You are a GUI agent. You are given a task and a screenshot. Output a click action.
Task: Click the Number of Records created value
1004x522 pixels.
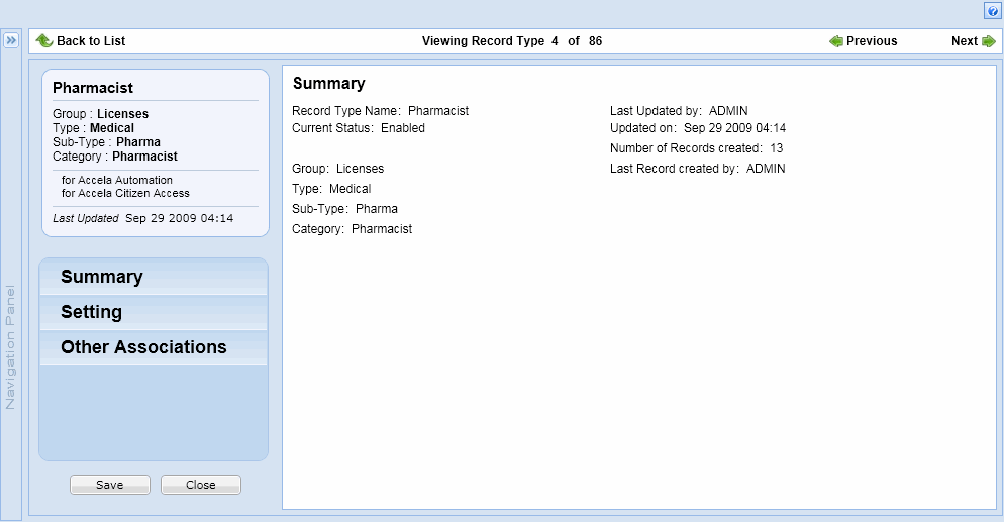pyautogui.click(x=776, y=148)
